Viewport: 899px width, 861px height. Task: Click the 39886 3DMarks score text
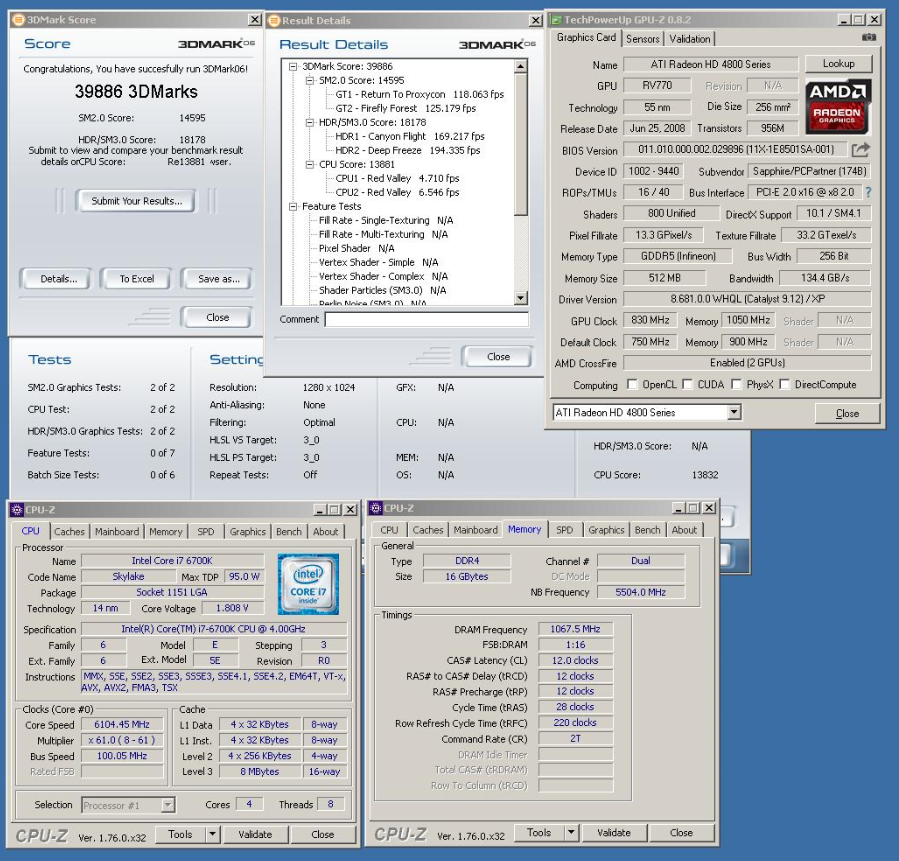pos(136,92)
